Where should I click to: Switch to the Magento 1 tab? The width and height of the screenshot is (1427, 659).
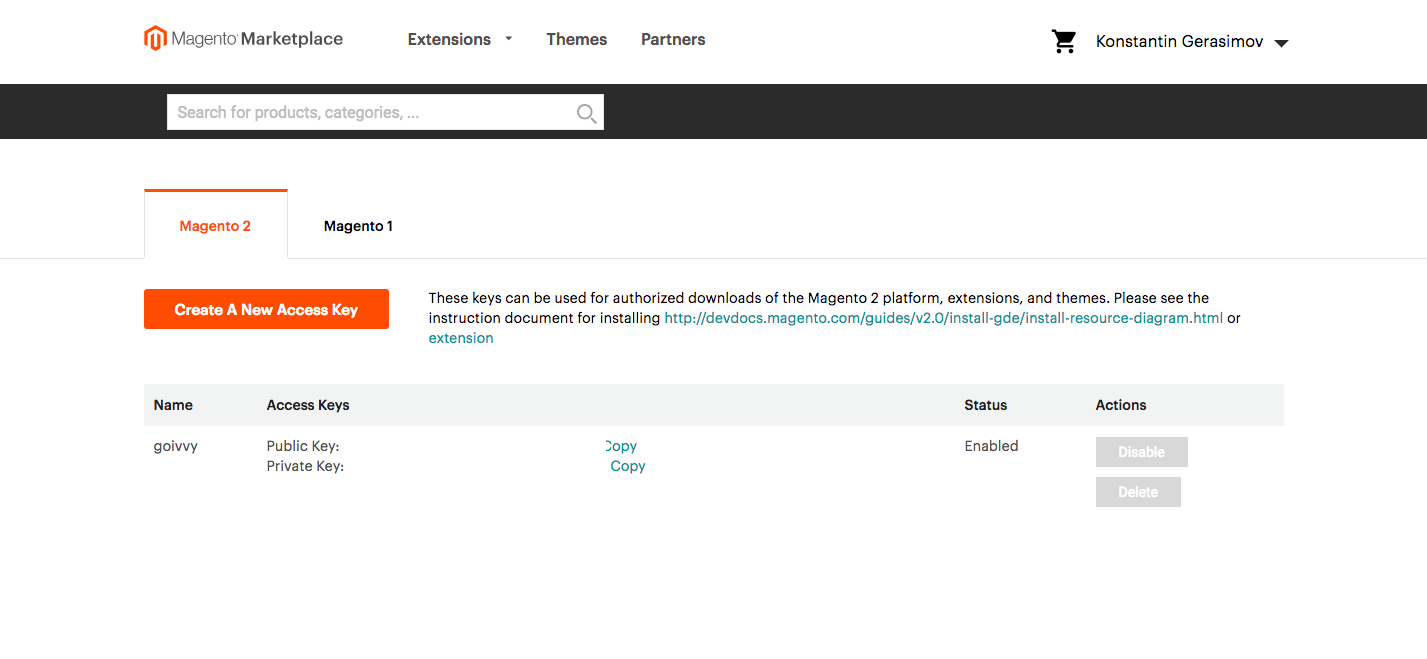pos(358,226)
